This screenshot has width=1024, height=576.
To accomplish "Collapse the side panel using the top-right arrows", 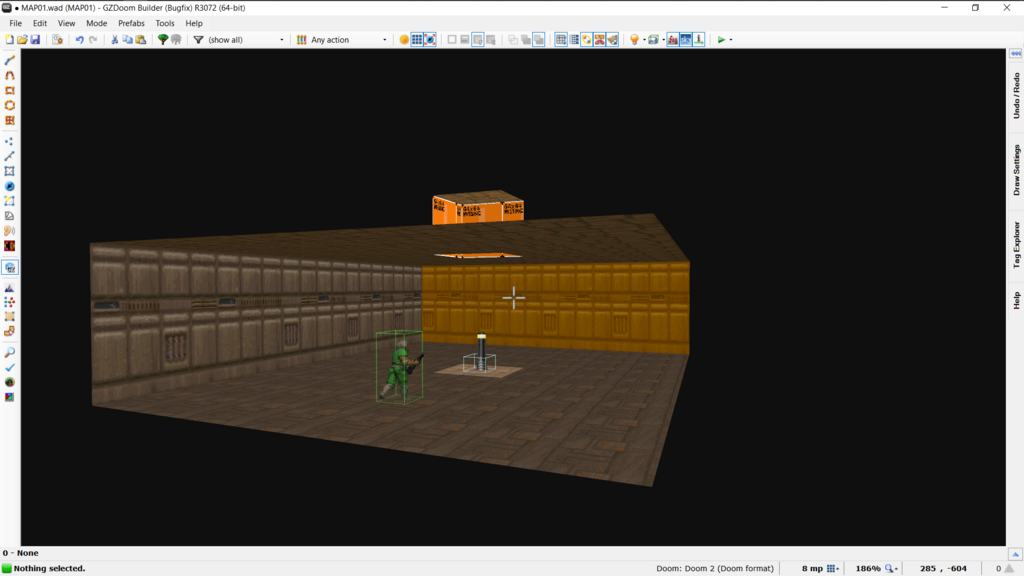I will (1016, 54).
